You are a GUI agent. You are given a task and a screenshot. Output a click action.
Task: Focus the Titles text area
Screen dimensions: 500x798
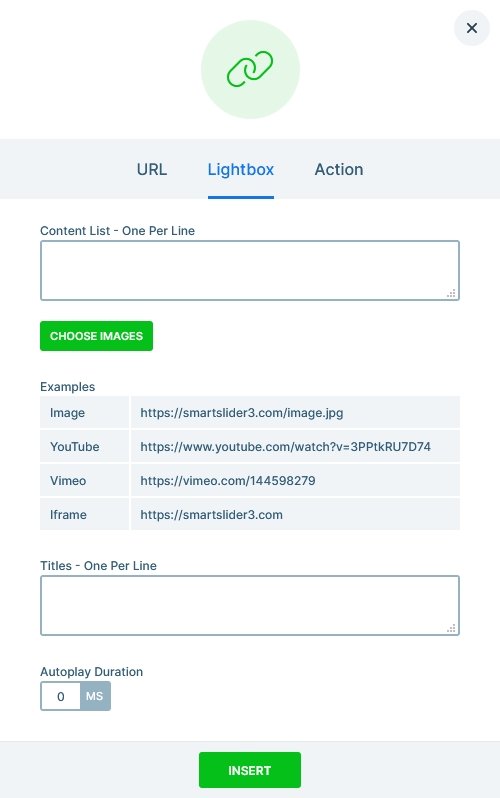click(250, 606)
